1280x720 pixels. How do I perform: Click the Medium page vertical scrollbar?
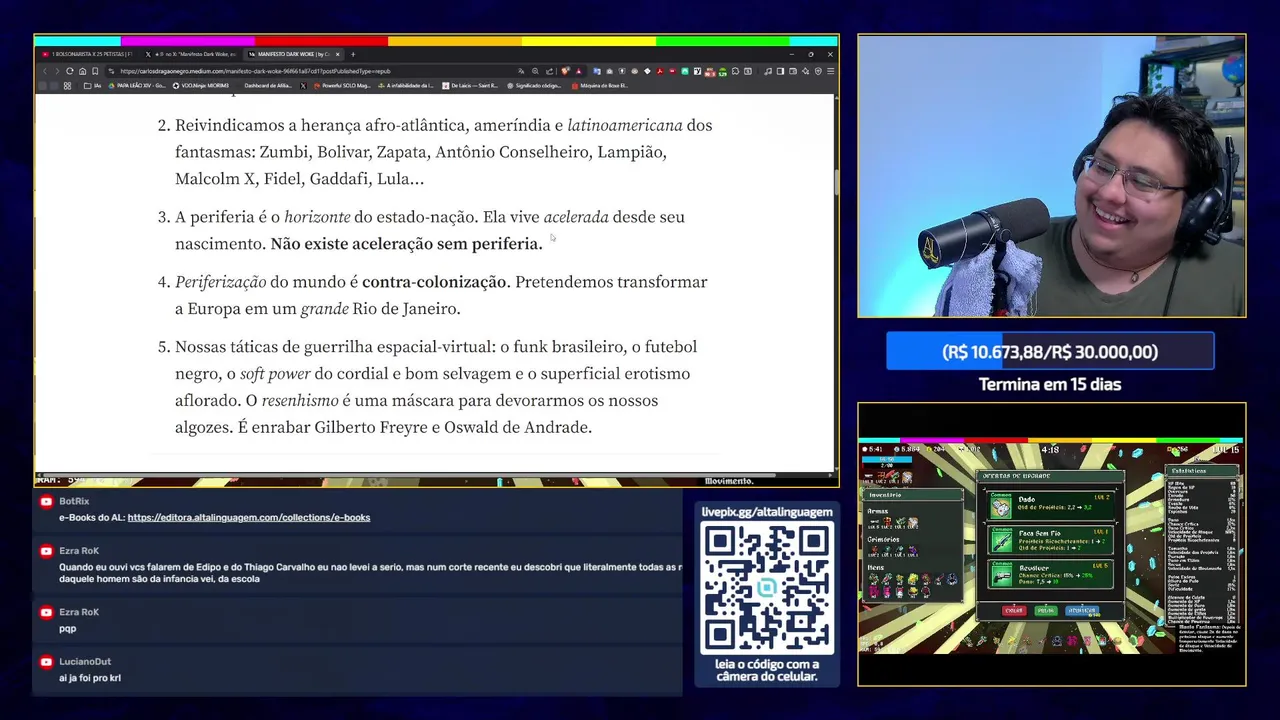pos(836,184)
